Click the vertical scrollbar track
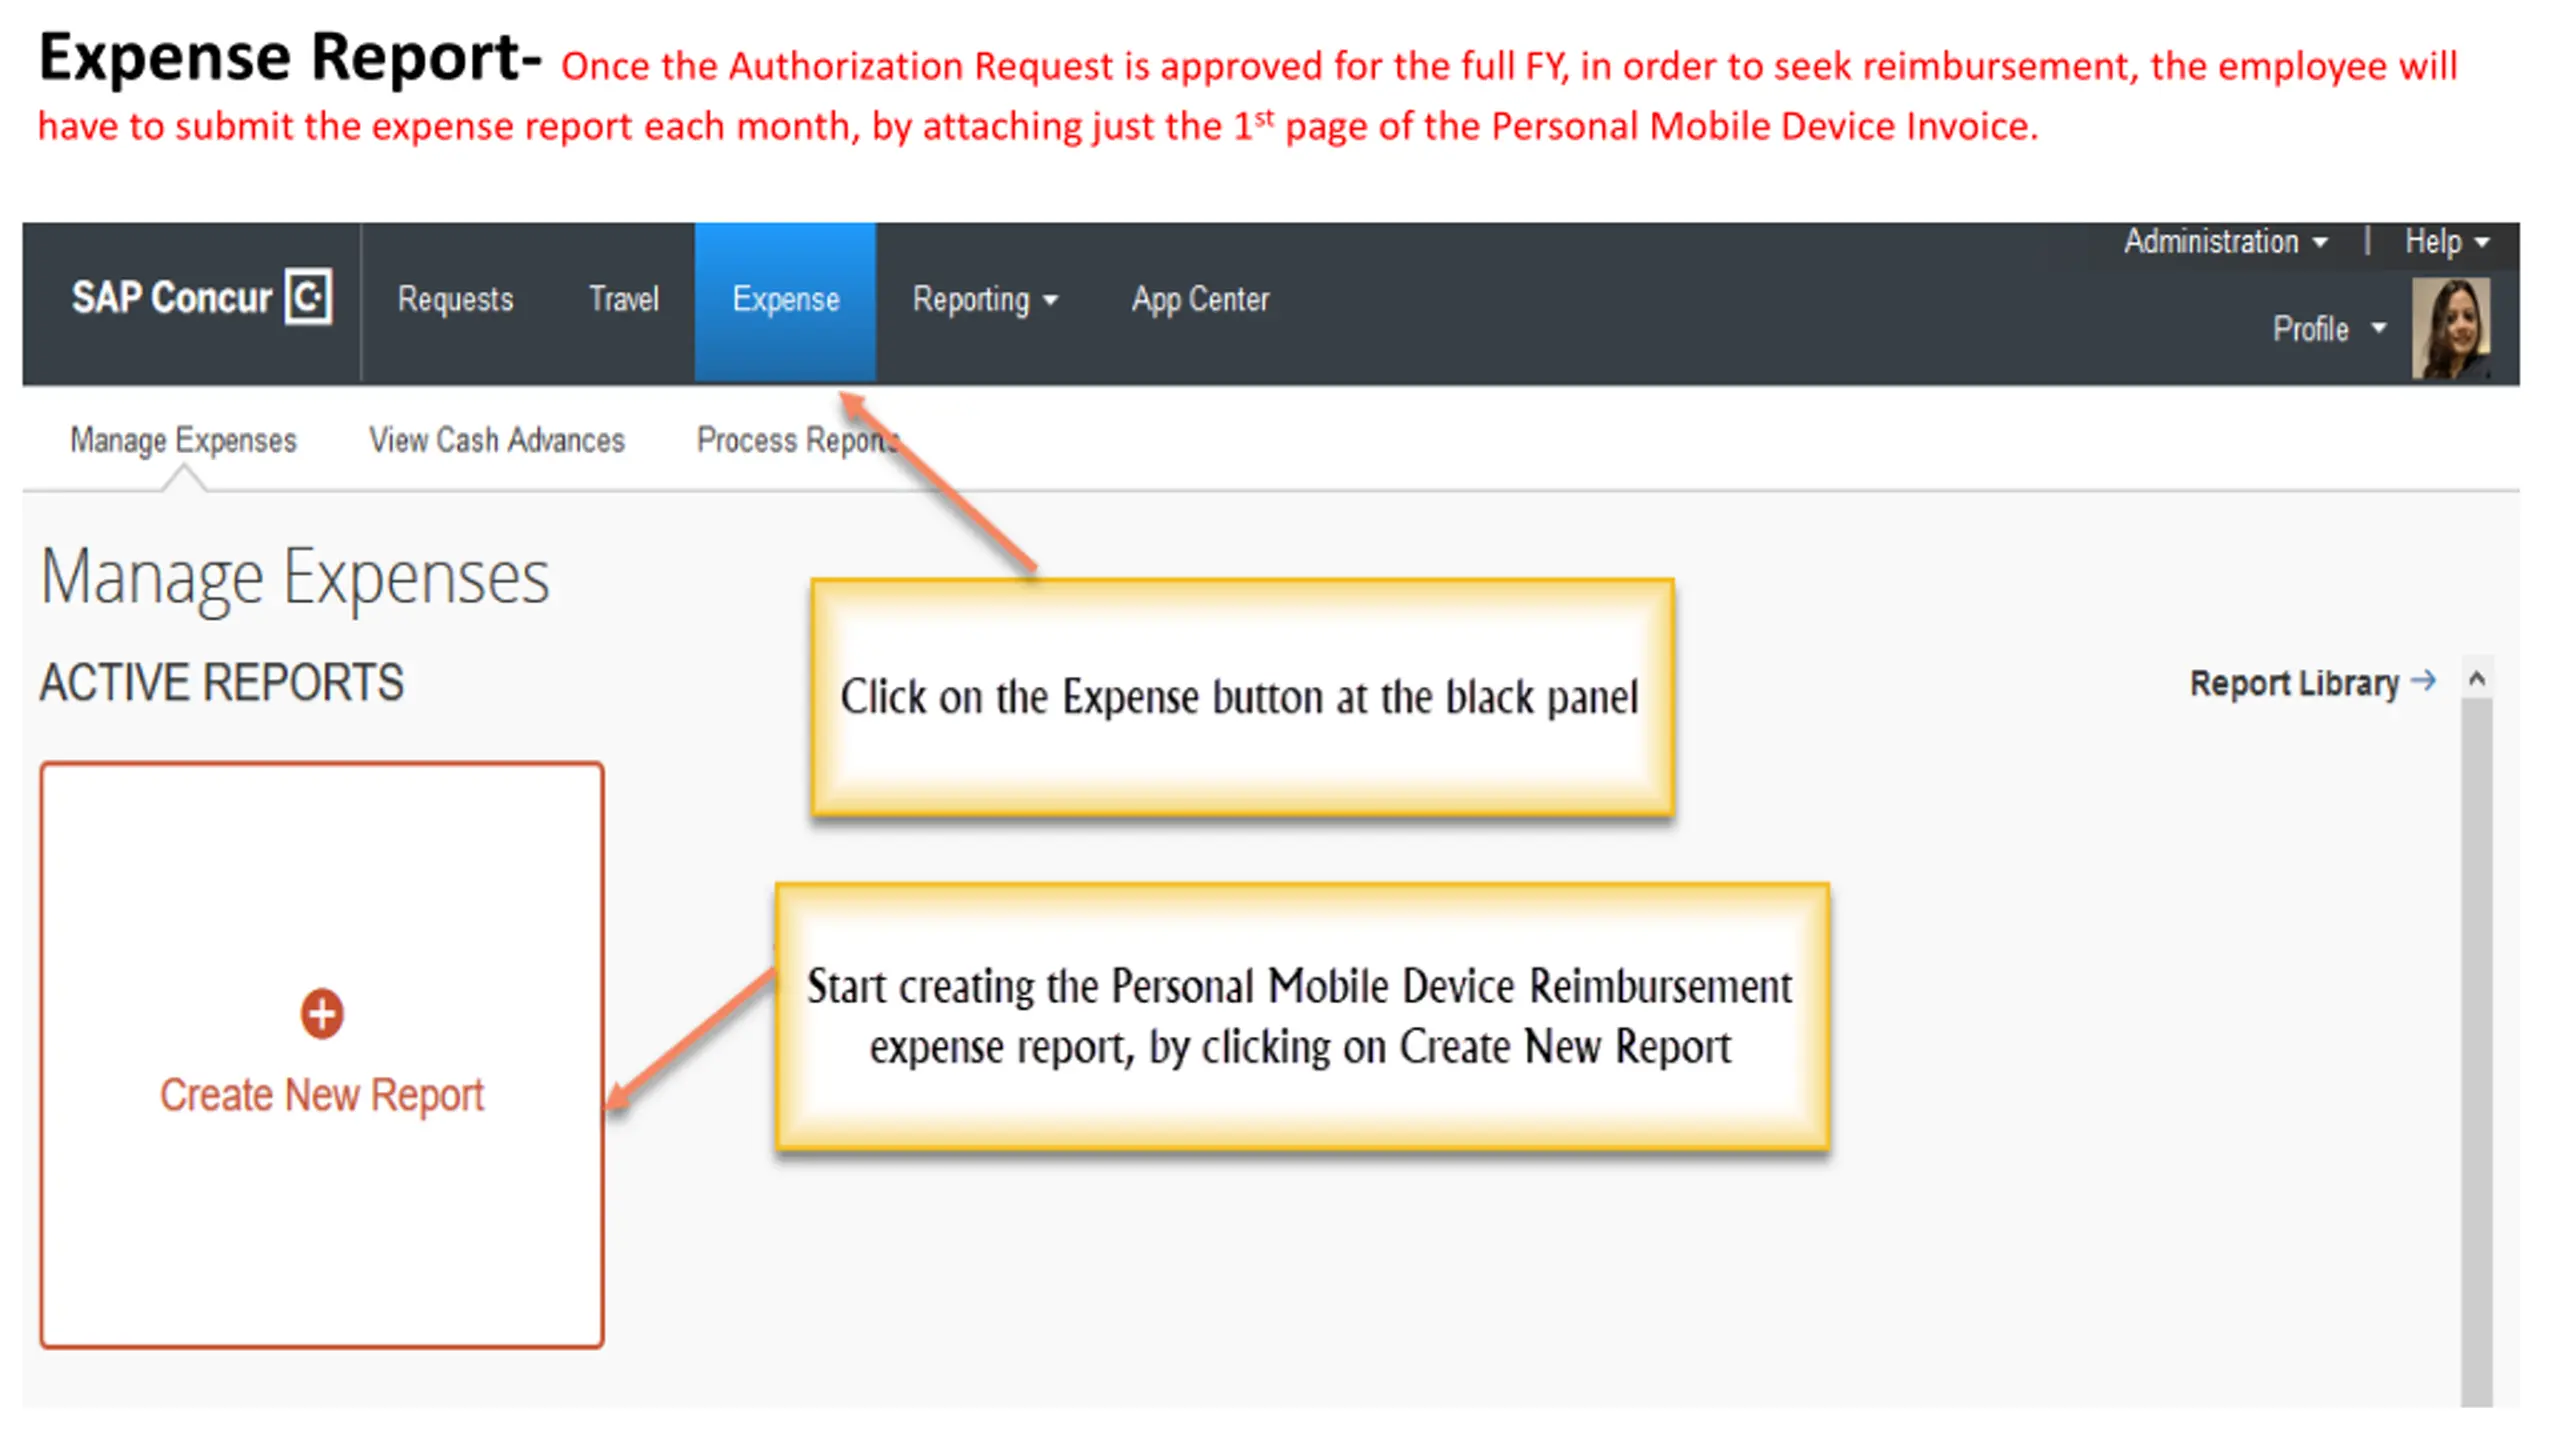The height and width of the screenshot is (1440, 2560). pos(2477,1050)
